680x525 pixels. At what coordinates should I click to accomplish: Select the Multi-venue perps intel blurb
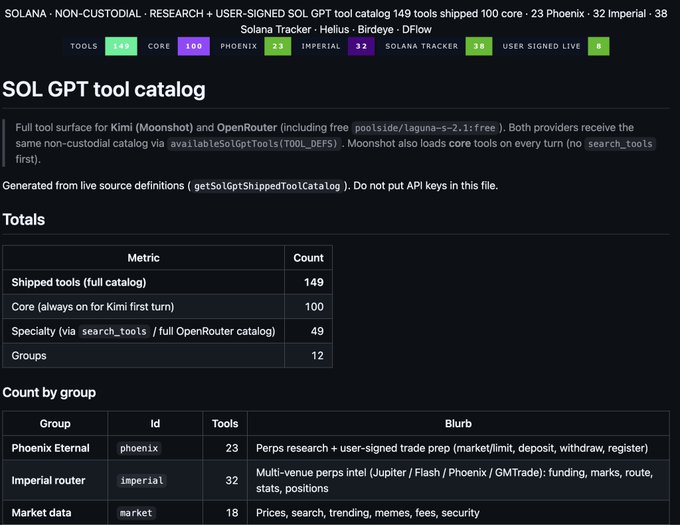pos(454,480)
